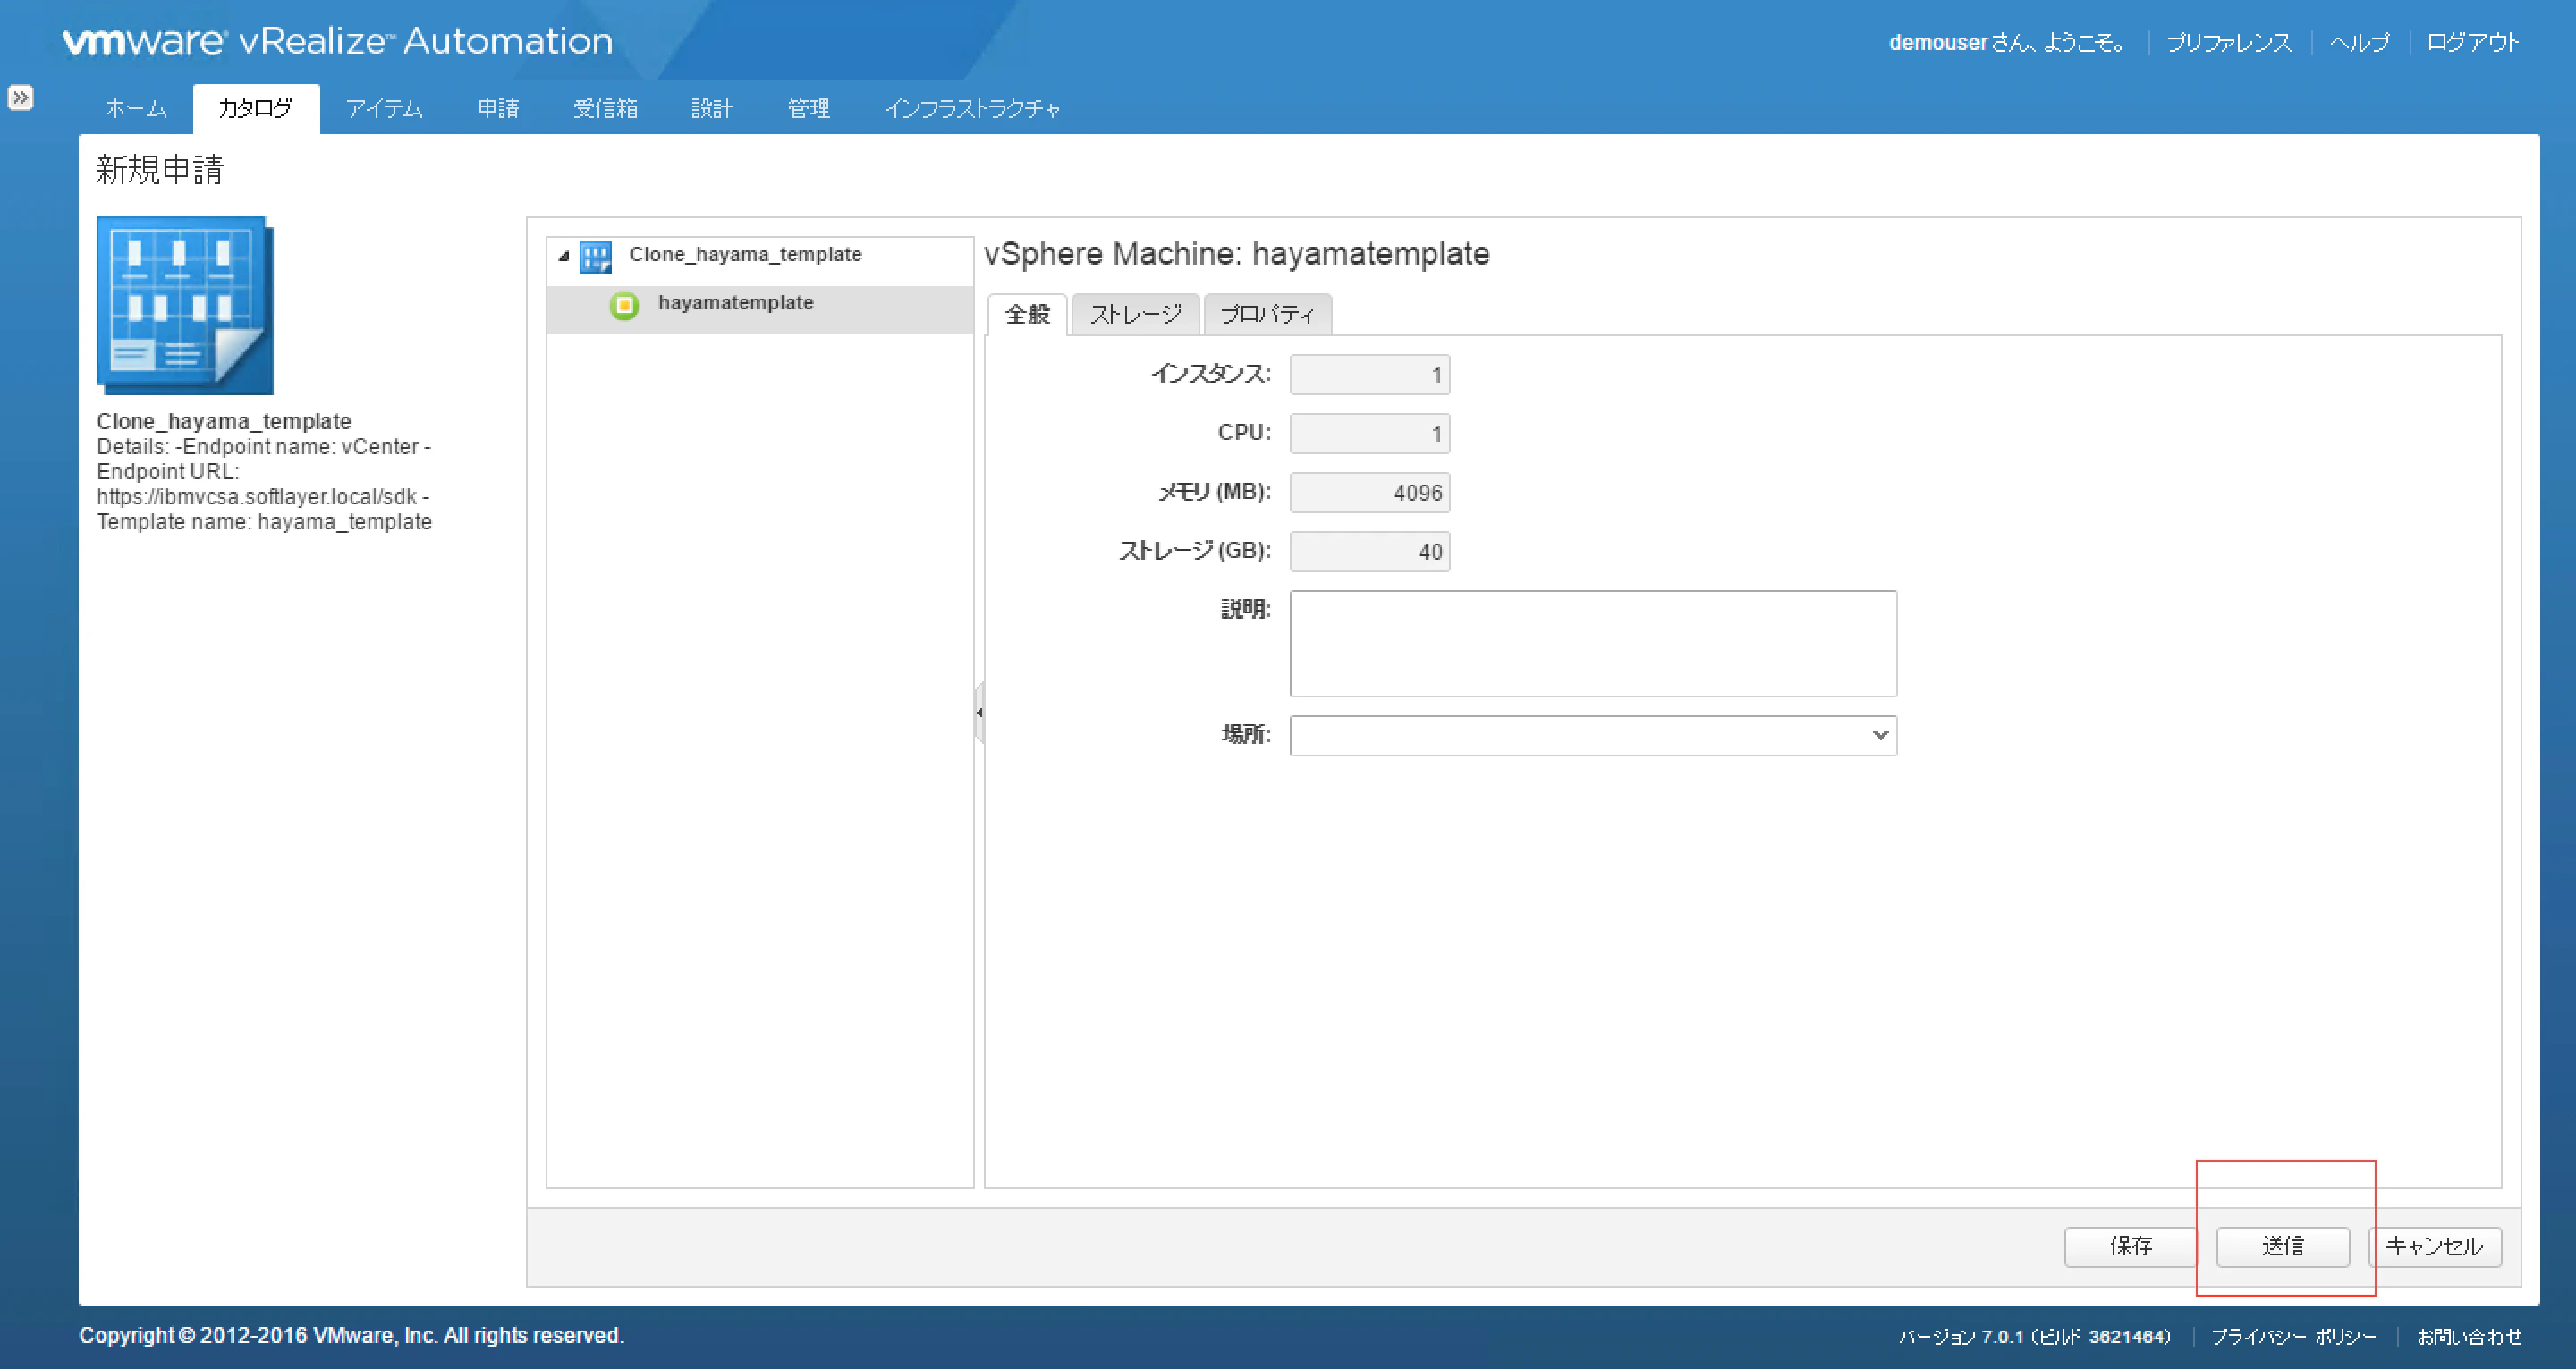
Task: Click the VMware vRealize Automation logo
Action: pyautogui.click(x=336, y=41)
